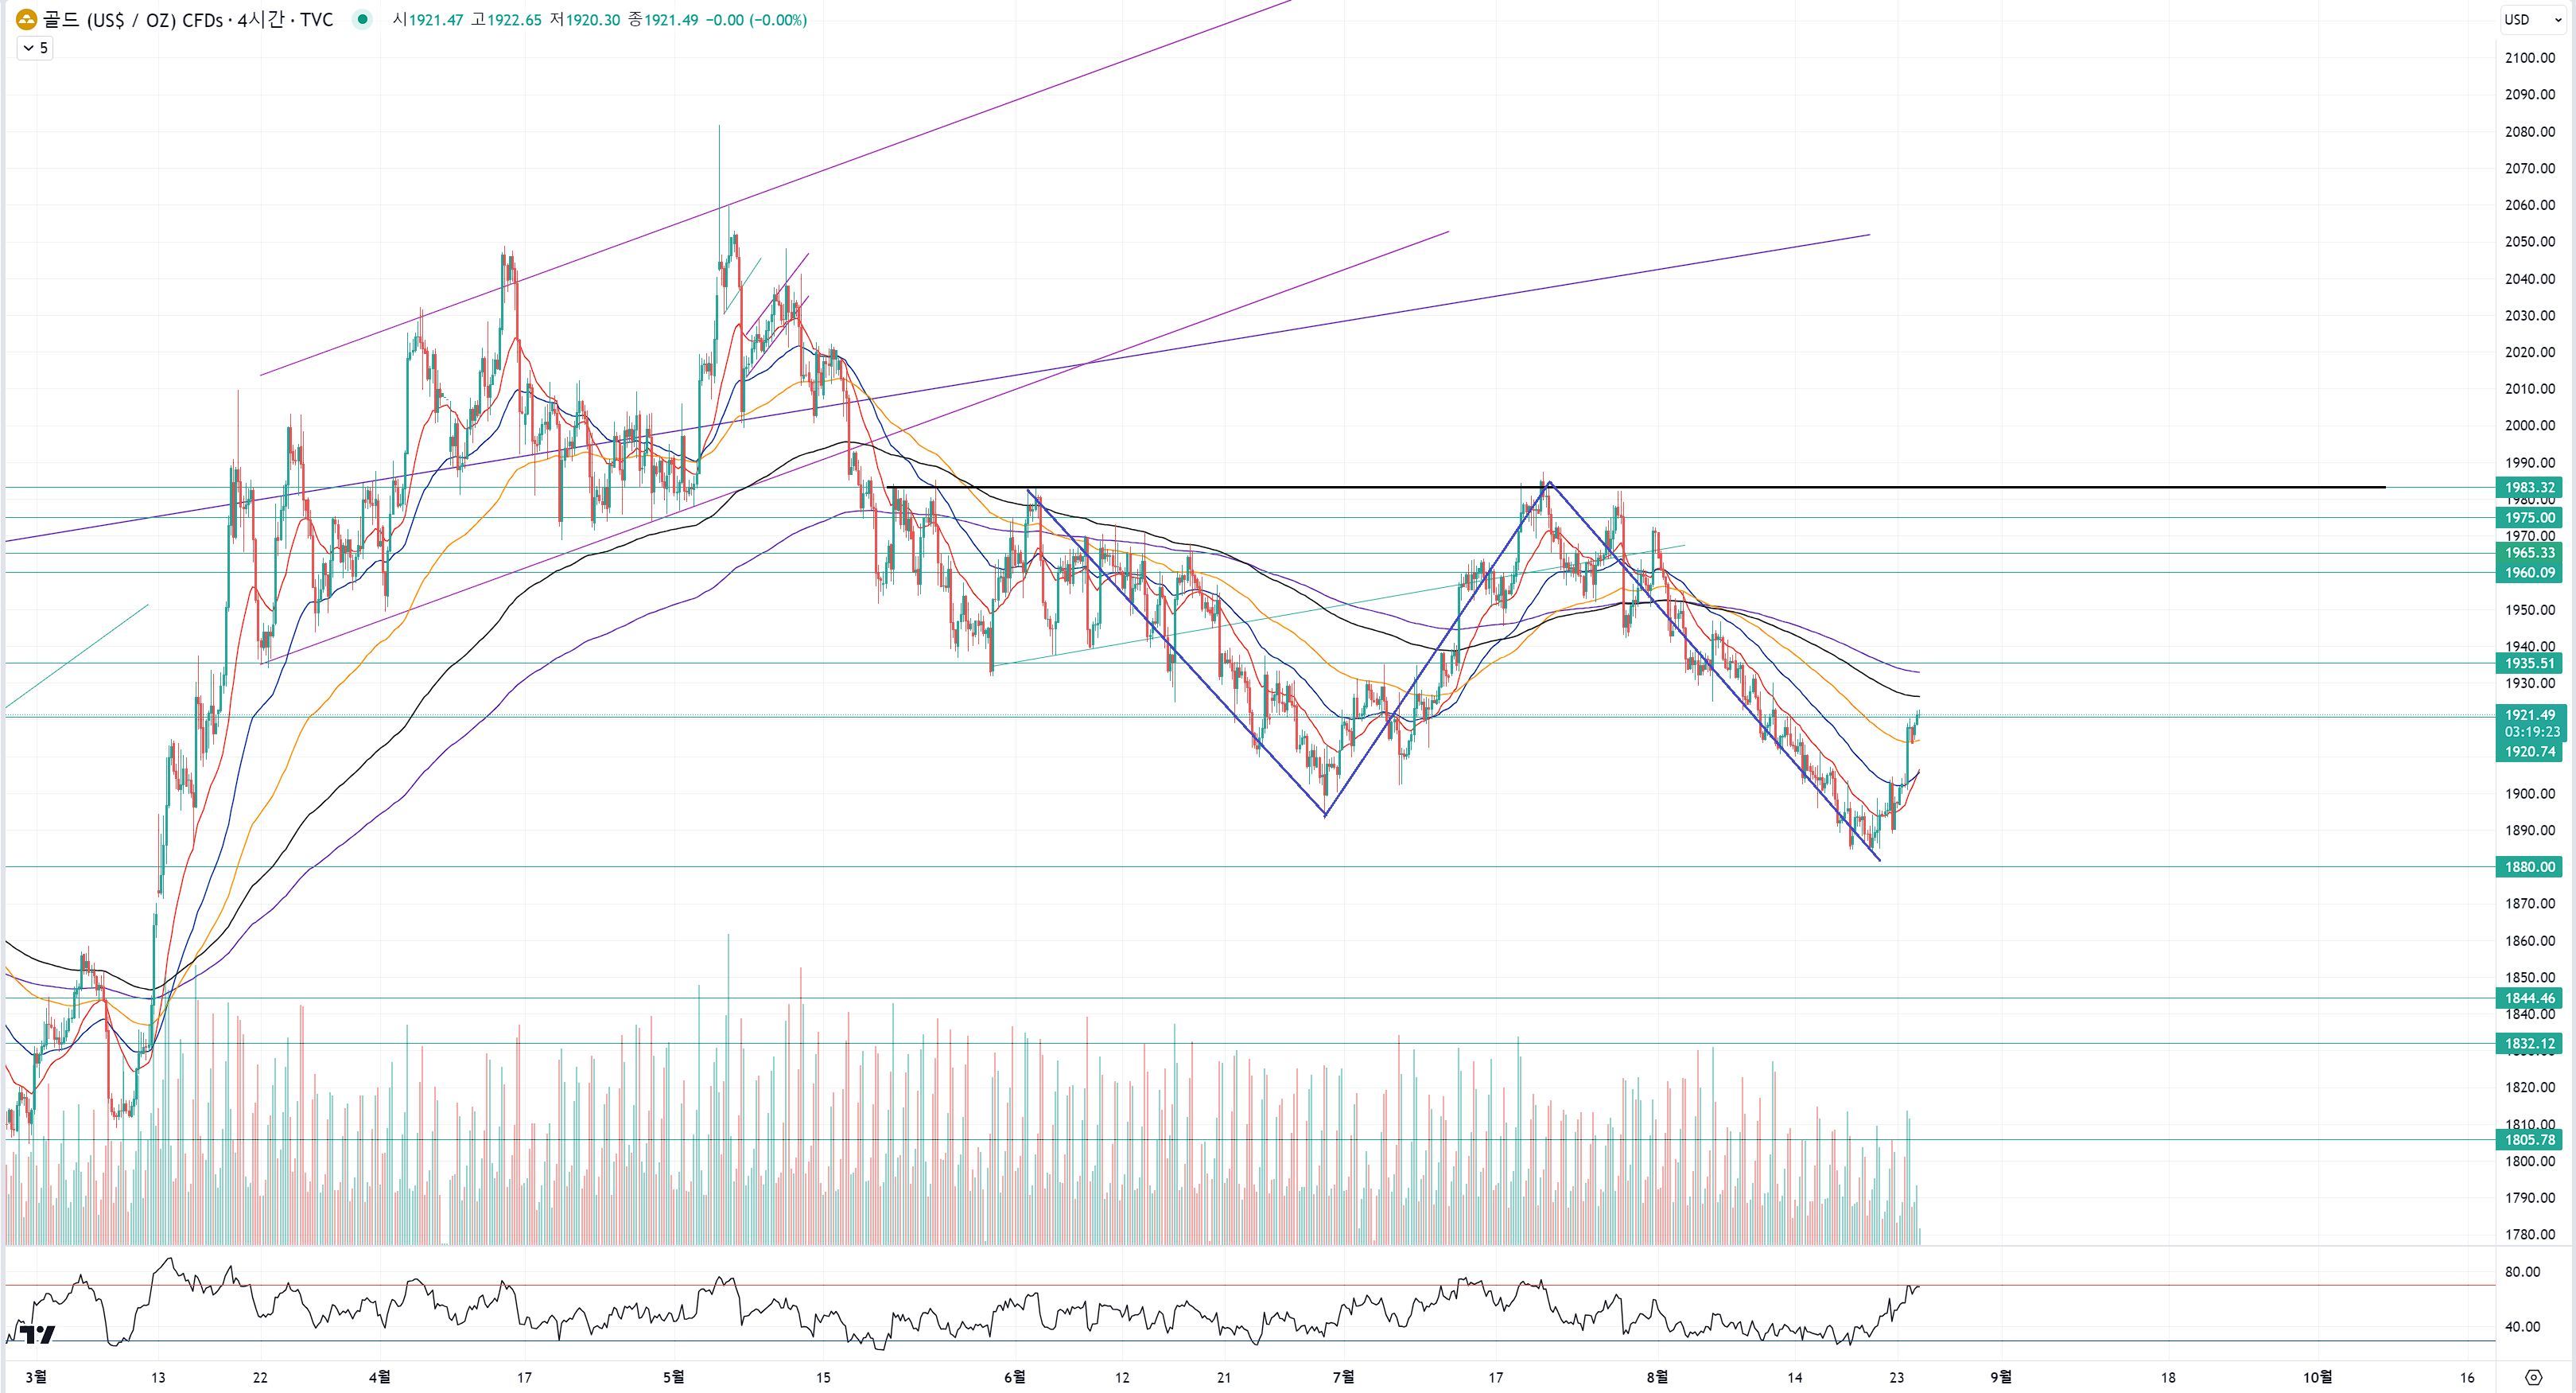Click the 1935.51 price level label
Image resolution: width=2576 pixels, height=1393 pixels.
(x=2529, y=663)
